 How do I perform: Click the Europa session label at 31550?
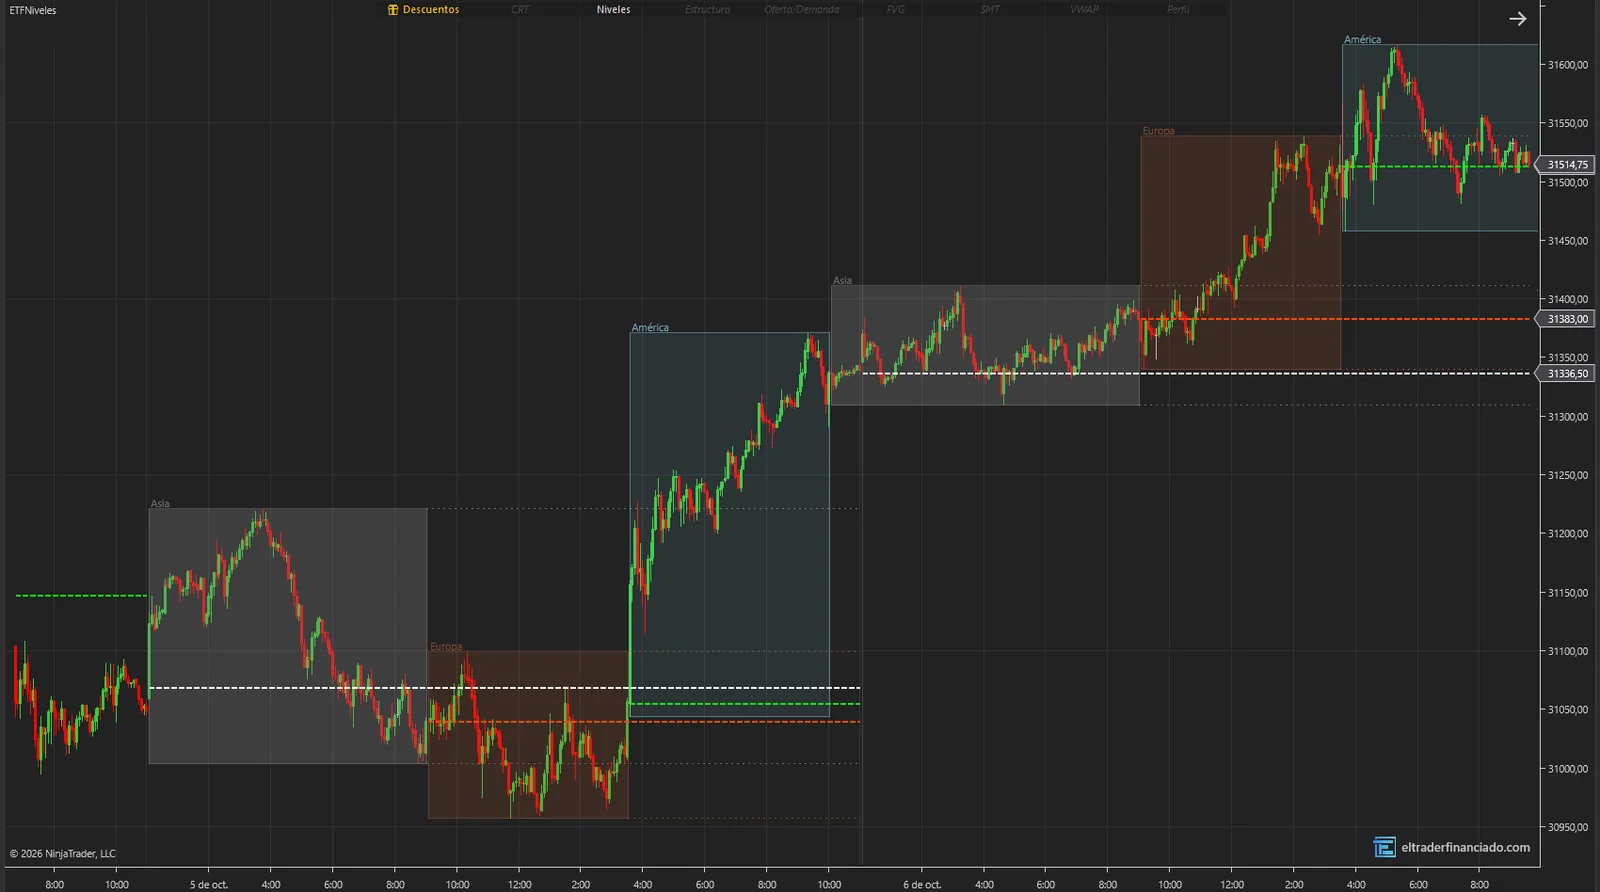coord(1159,131)
